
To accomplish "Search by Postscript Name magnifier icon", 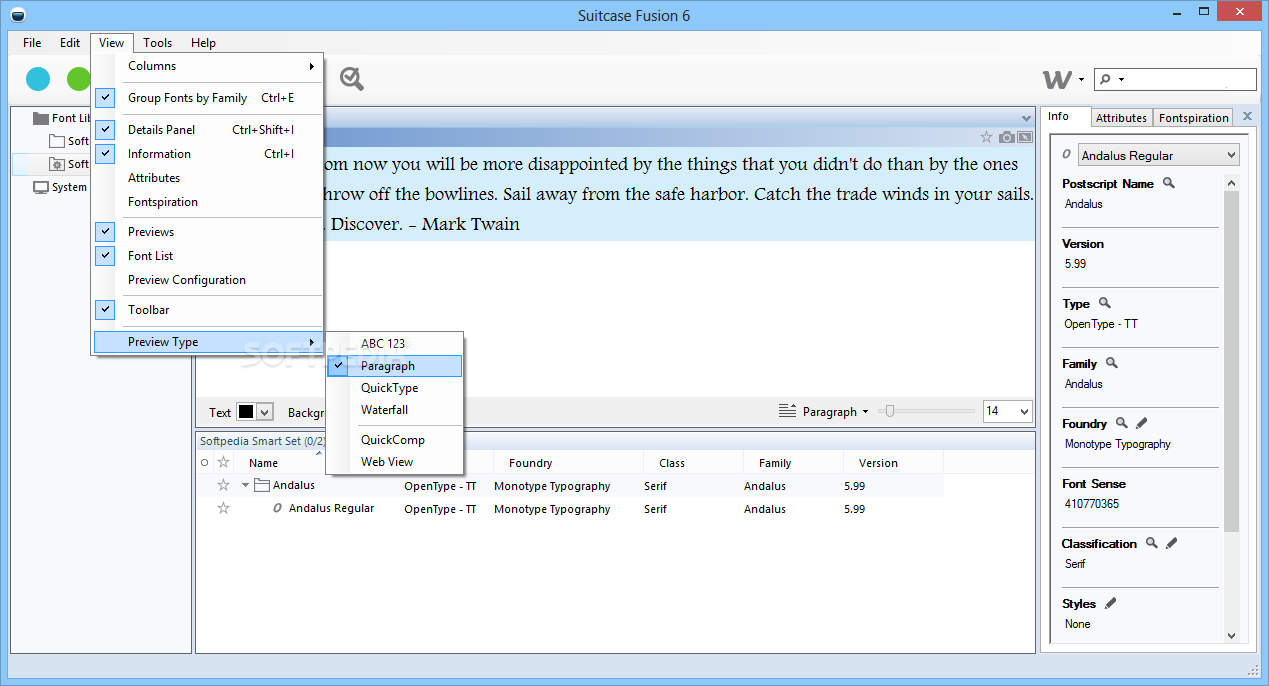I will (x=1168, y=183).
